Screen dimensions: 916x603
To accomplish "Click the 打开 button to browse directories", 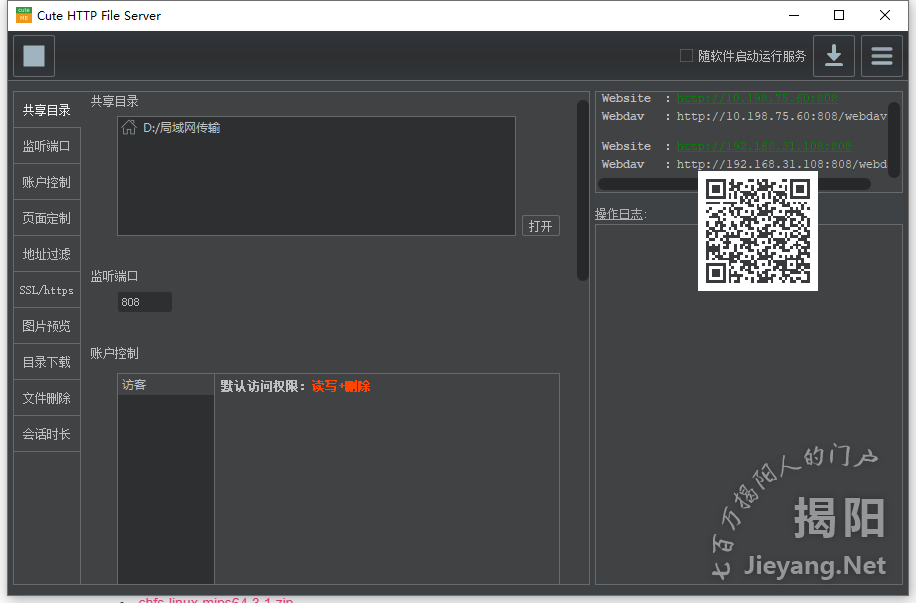I will pos(540,226).
